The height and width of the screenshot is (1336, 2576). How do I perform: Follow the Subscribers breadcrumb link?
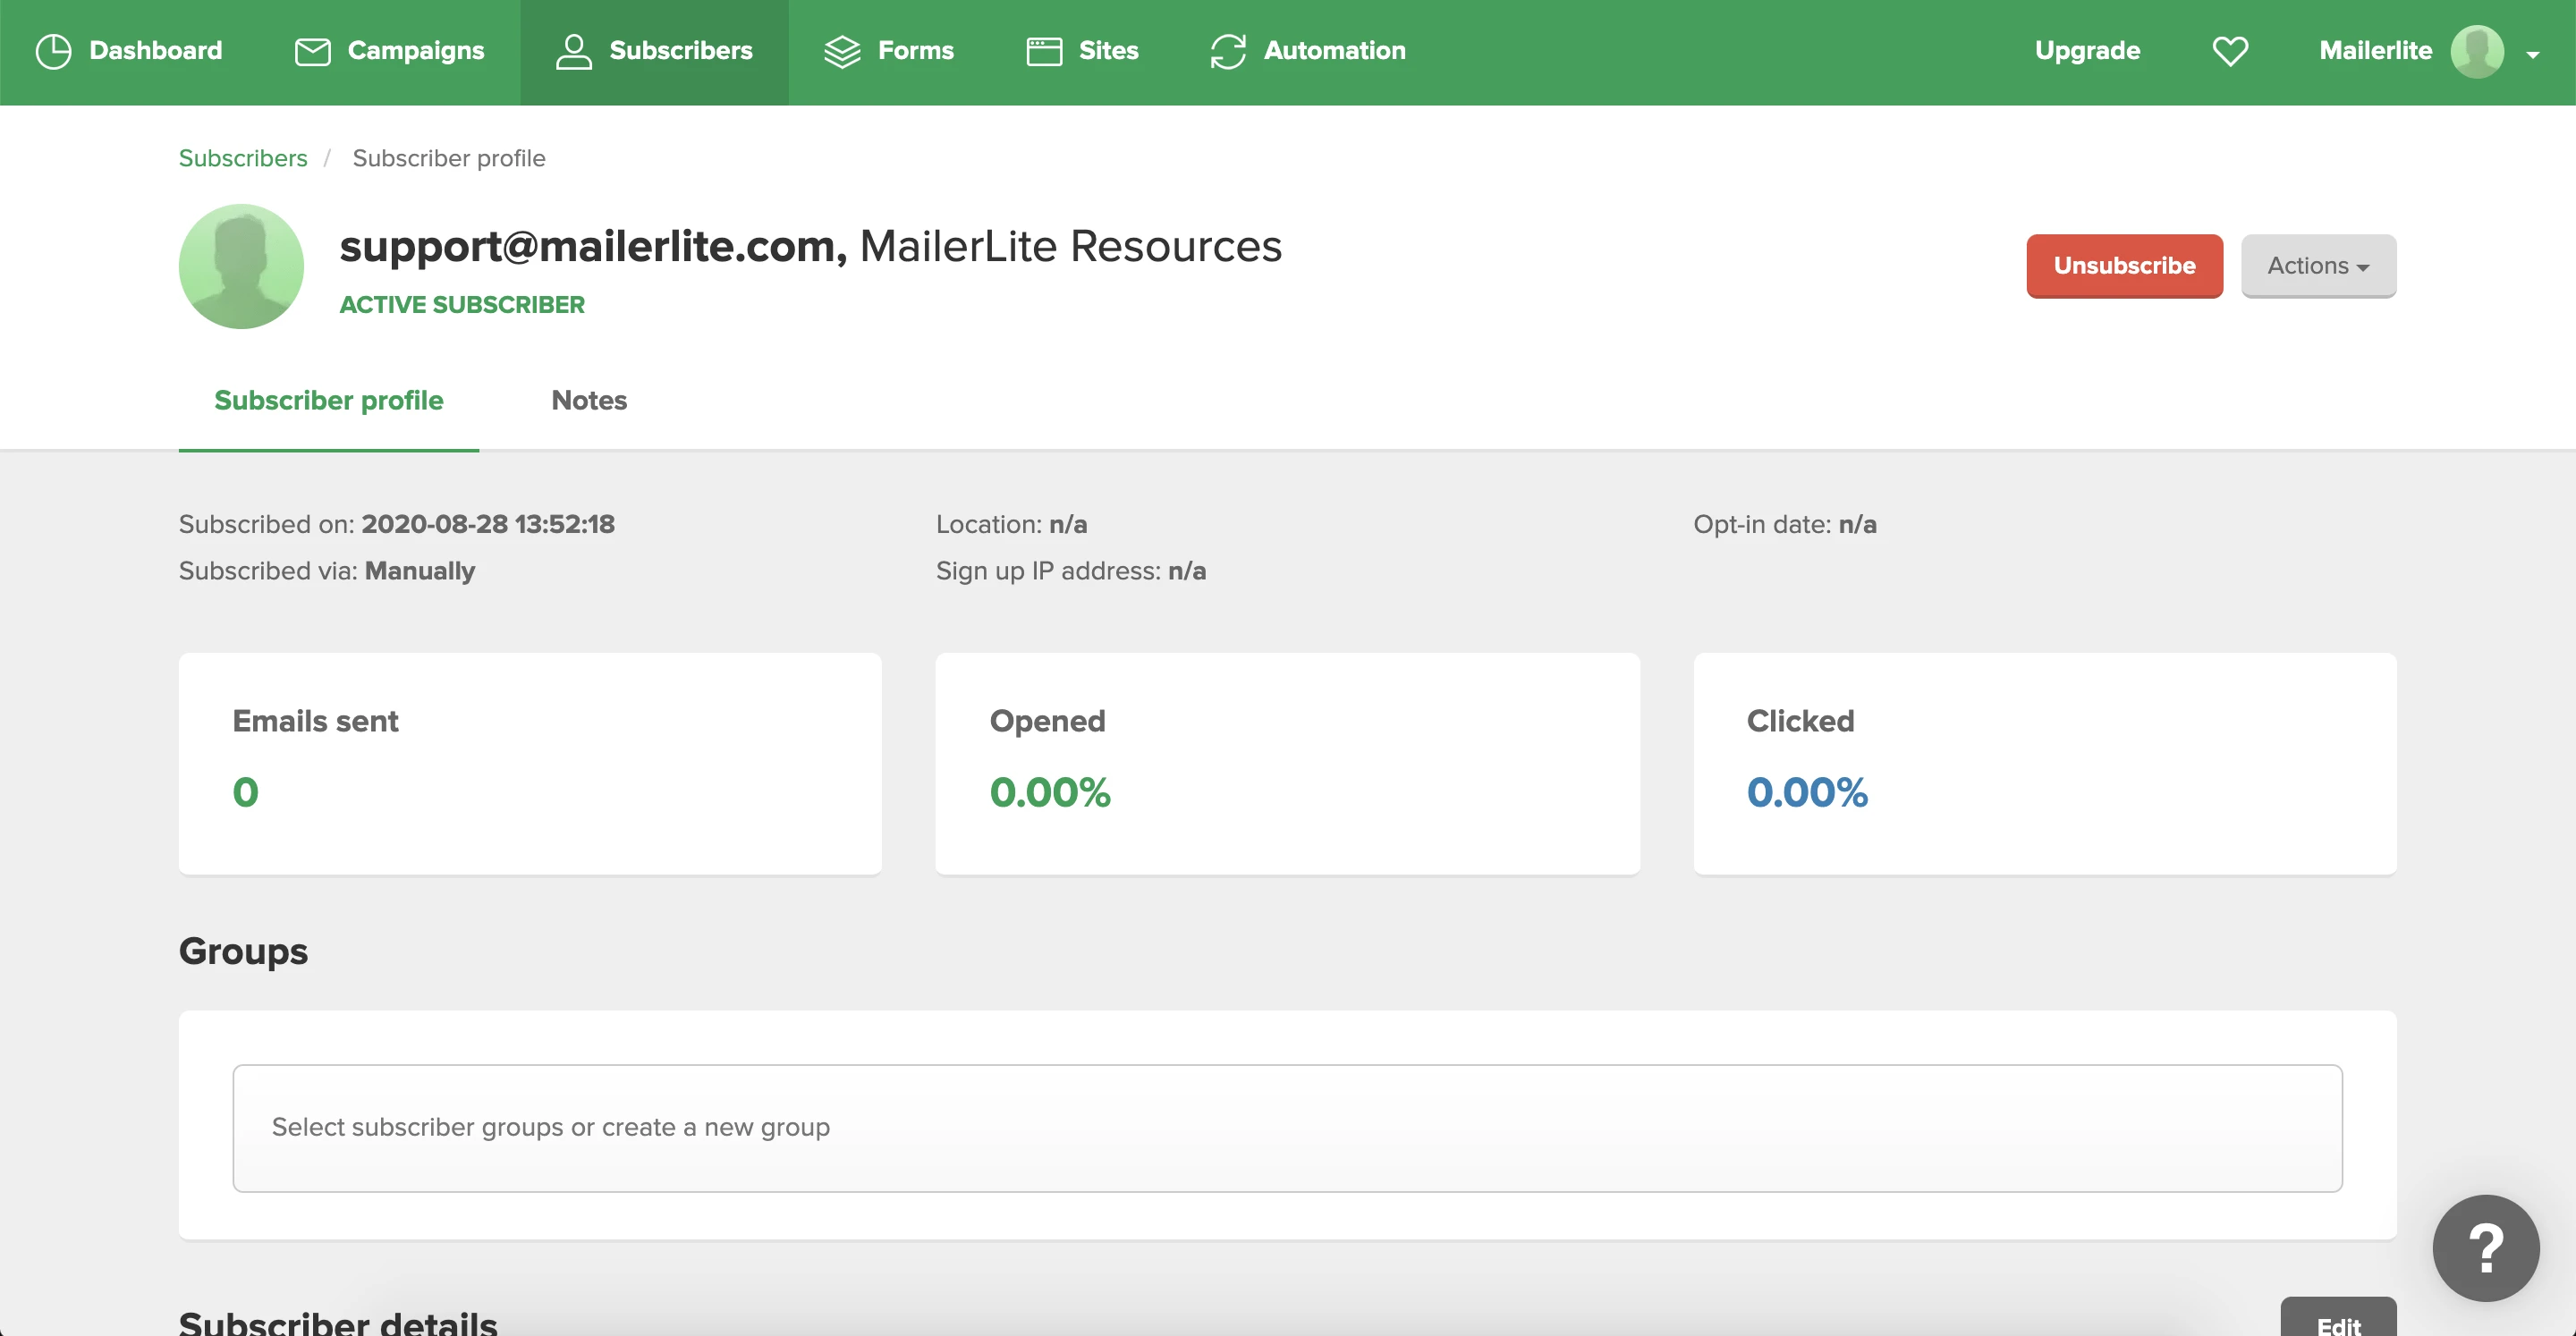coord(243,158)
